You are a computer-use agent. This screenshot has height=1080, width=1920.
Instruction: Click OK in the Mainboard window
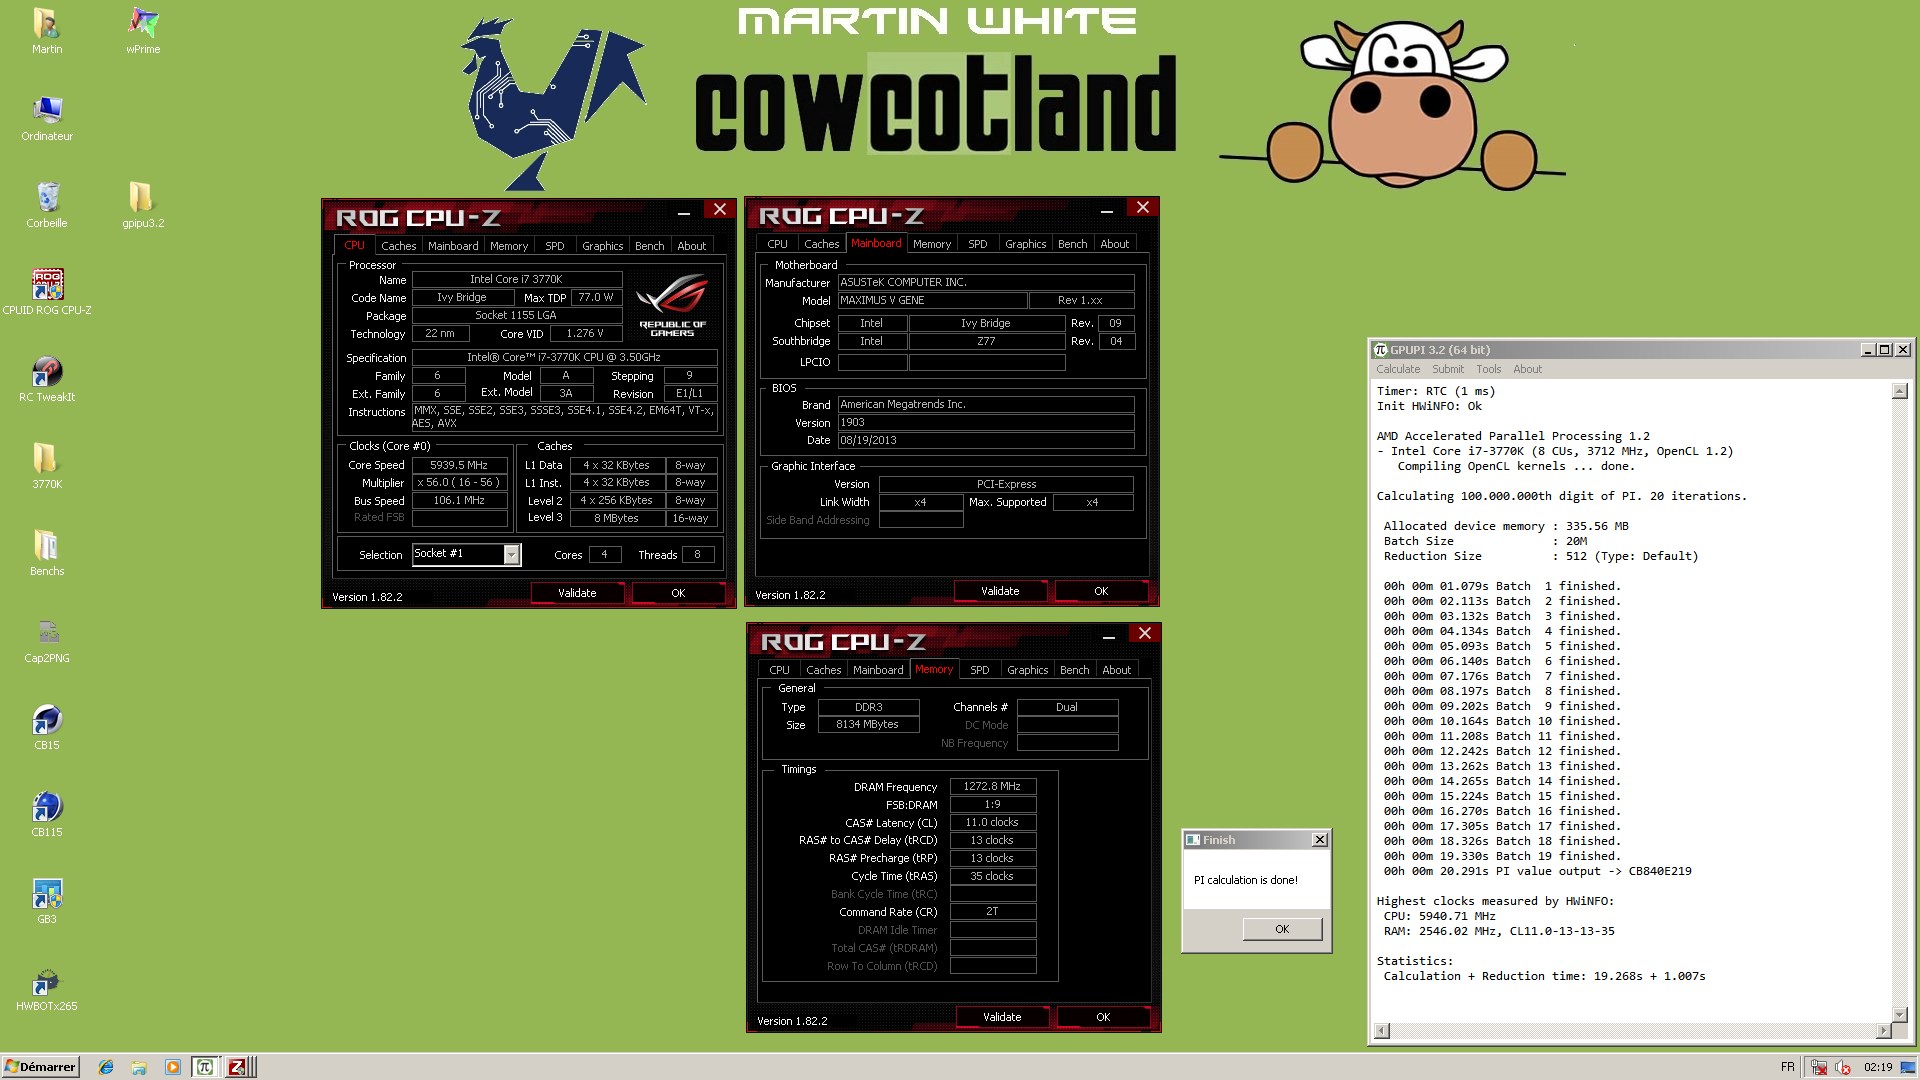coord(1101,591)
